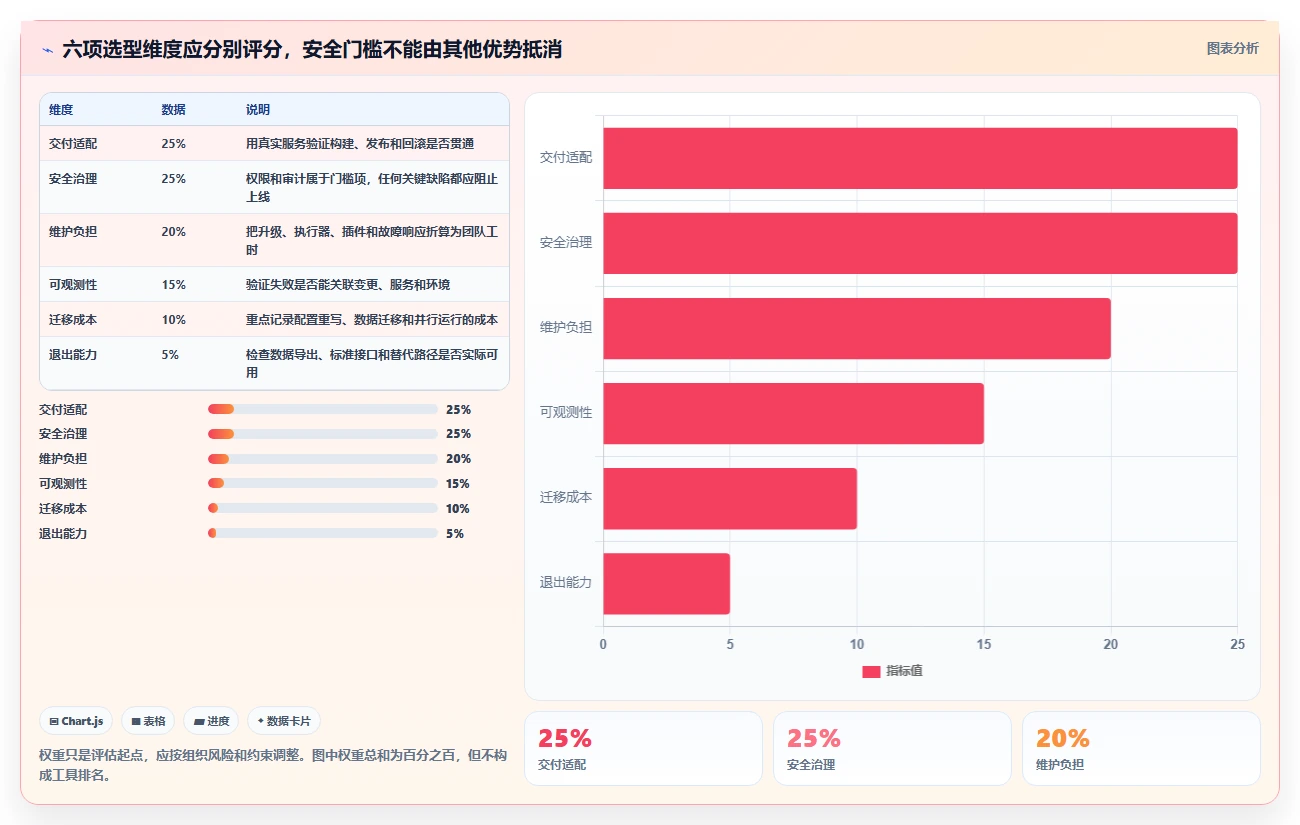Click the x-axis tick label 15
The height and width of the screenshot is (825, 1300).
point(984,645)
